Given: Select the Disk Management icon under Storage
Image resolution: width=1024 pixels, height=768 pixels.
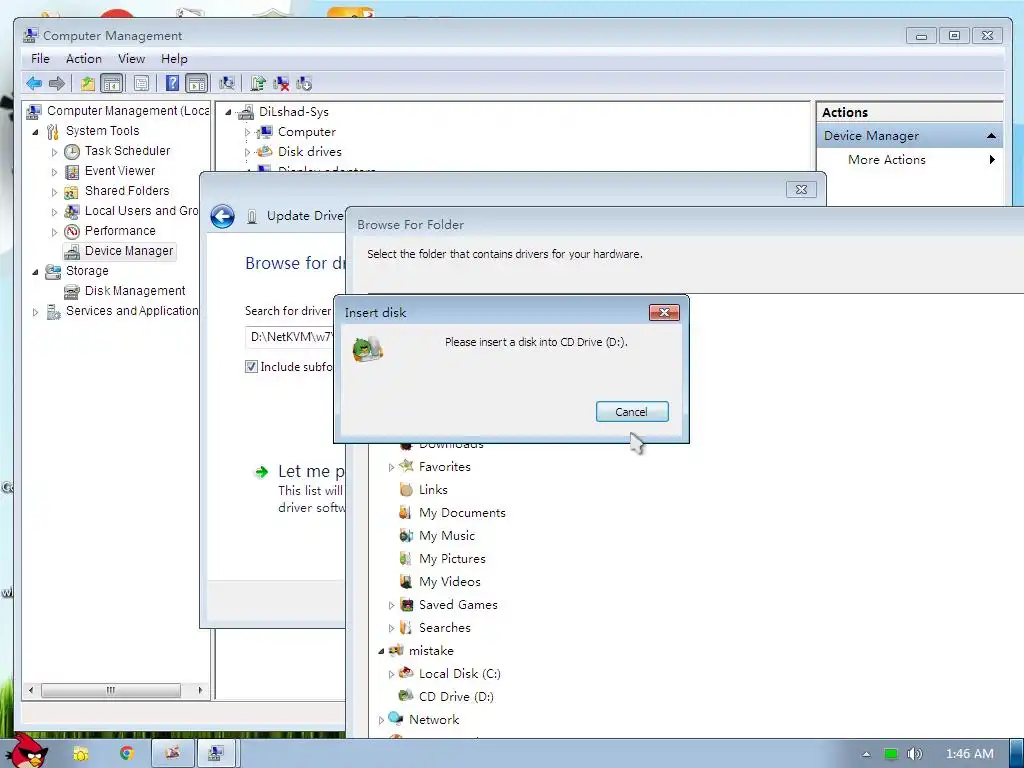Looking at the screenshot, I should [x=72, y=292].
